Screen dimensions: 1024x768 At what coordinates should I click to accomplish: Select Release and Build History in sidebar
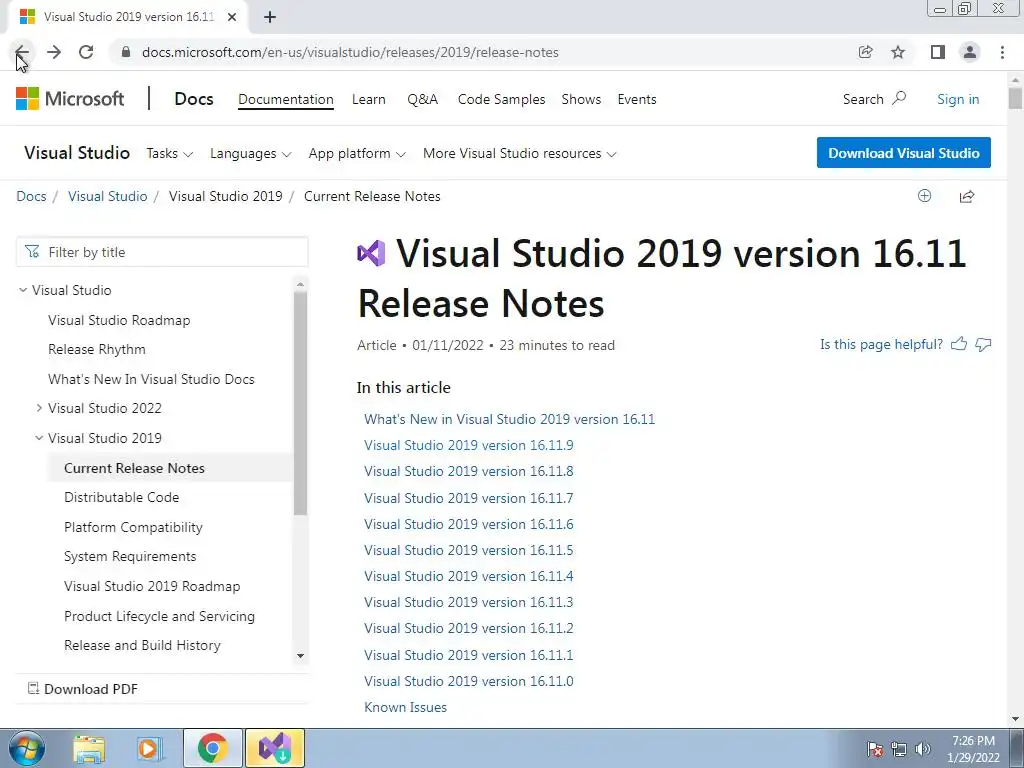[142, 645]
